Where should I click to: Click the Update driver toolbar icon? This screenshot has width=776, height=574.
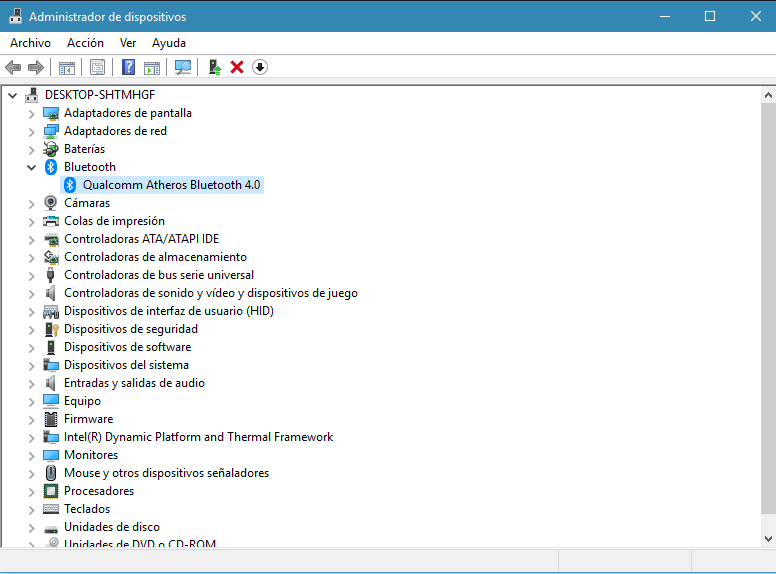(x=214, y=67)
